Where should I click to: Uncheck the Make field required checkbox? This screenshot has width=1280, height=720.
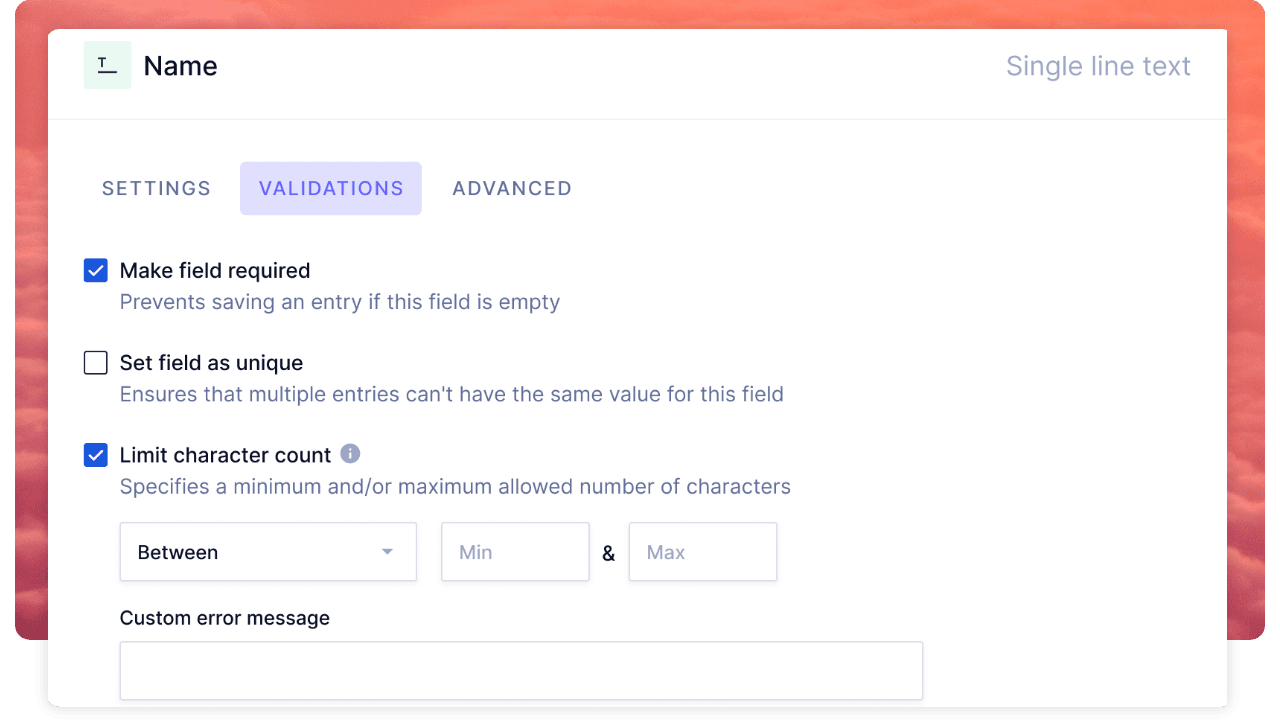point(96,271)
